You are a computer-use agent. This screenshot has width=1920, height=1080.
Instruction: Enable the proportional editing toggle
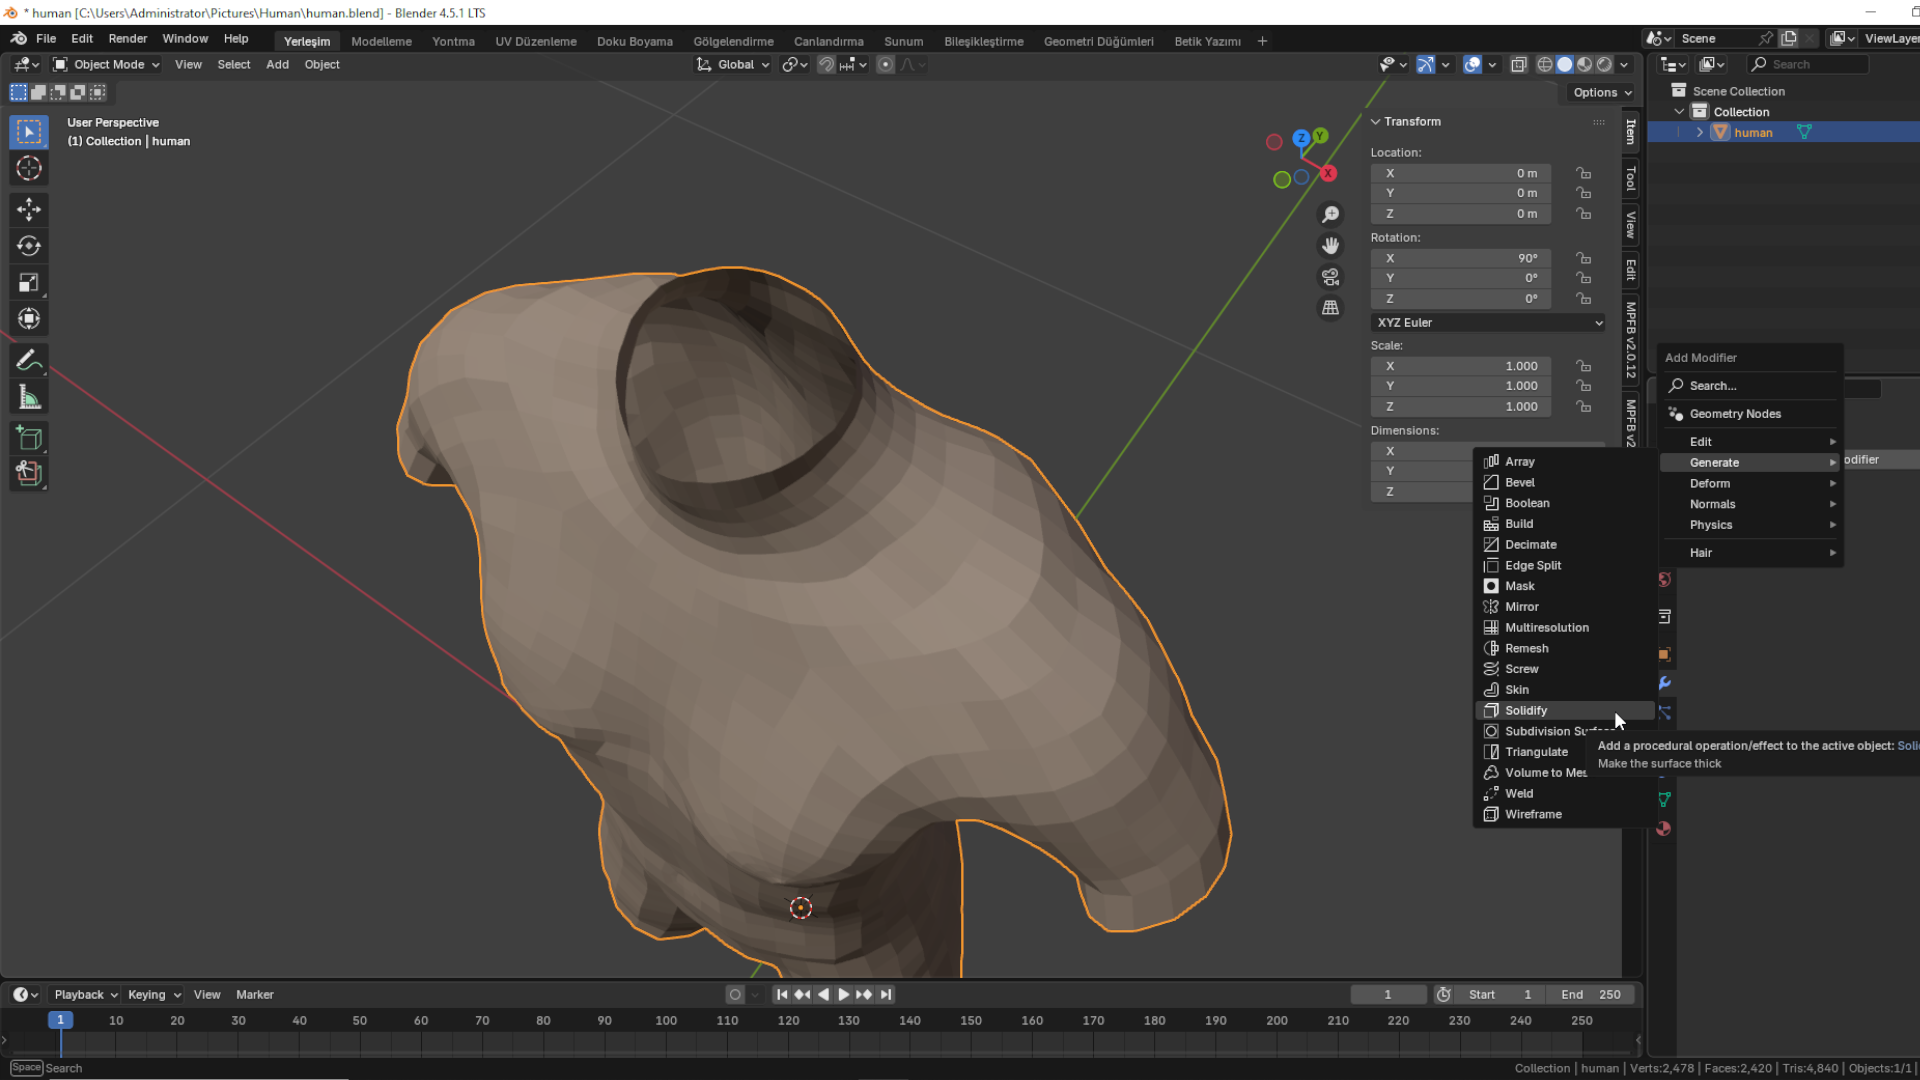click(x=885, y=64)
